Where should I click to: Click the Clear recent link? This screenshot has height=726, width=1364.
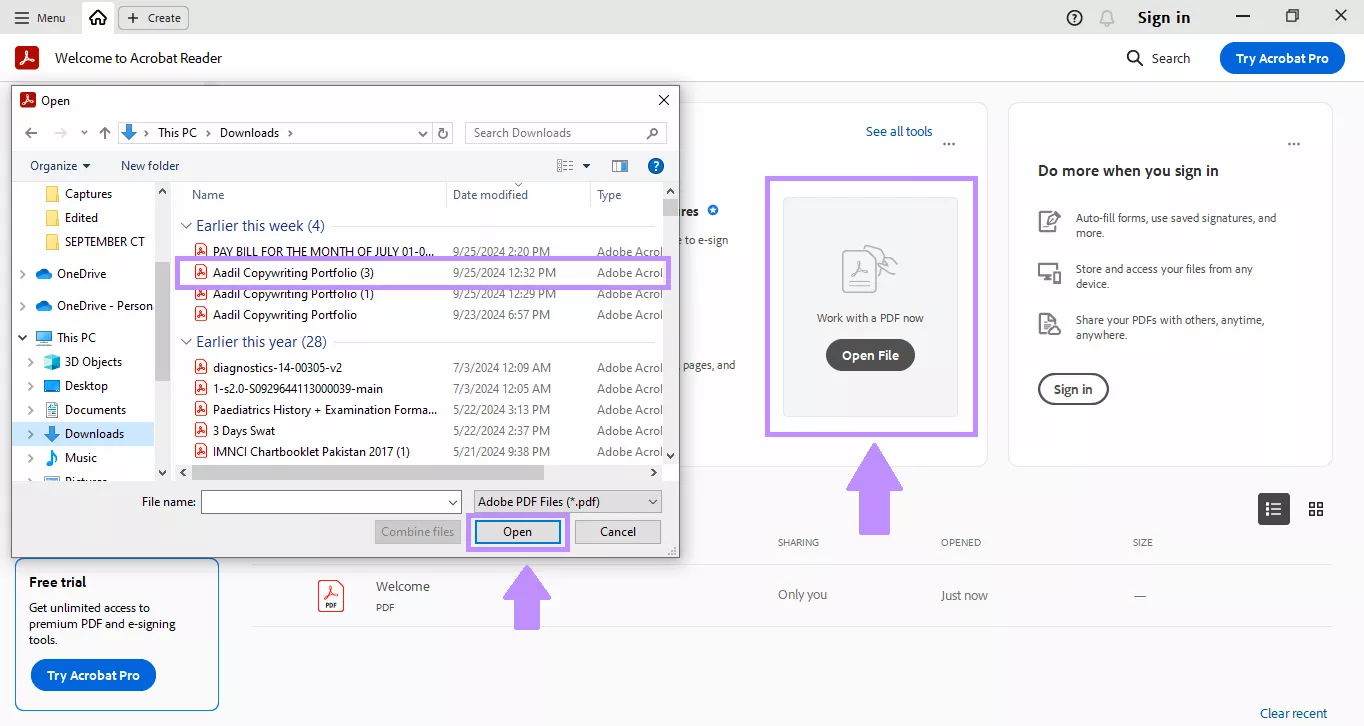(1293, 713)
